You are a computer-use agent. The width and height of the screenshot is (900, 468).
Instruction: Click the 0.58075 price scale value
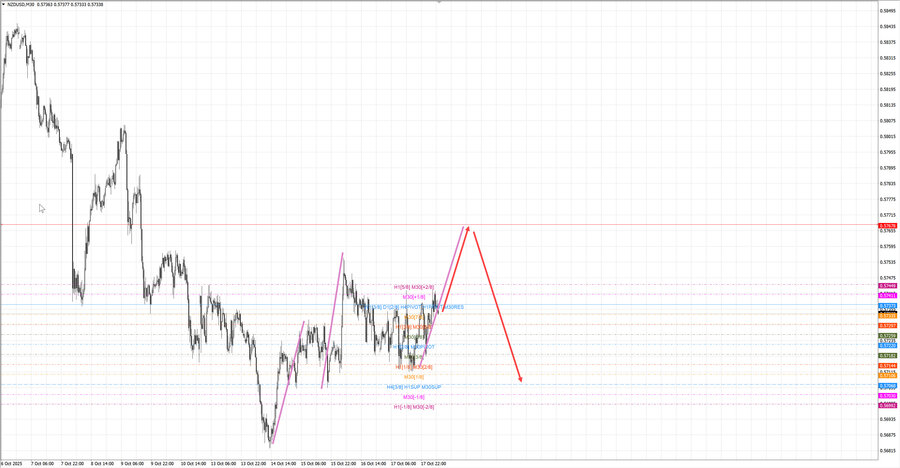click(x=888, y=121)
